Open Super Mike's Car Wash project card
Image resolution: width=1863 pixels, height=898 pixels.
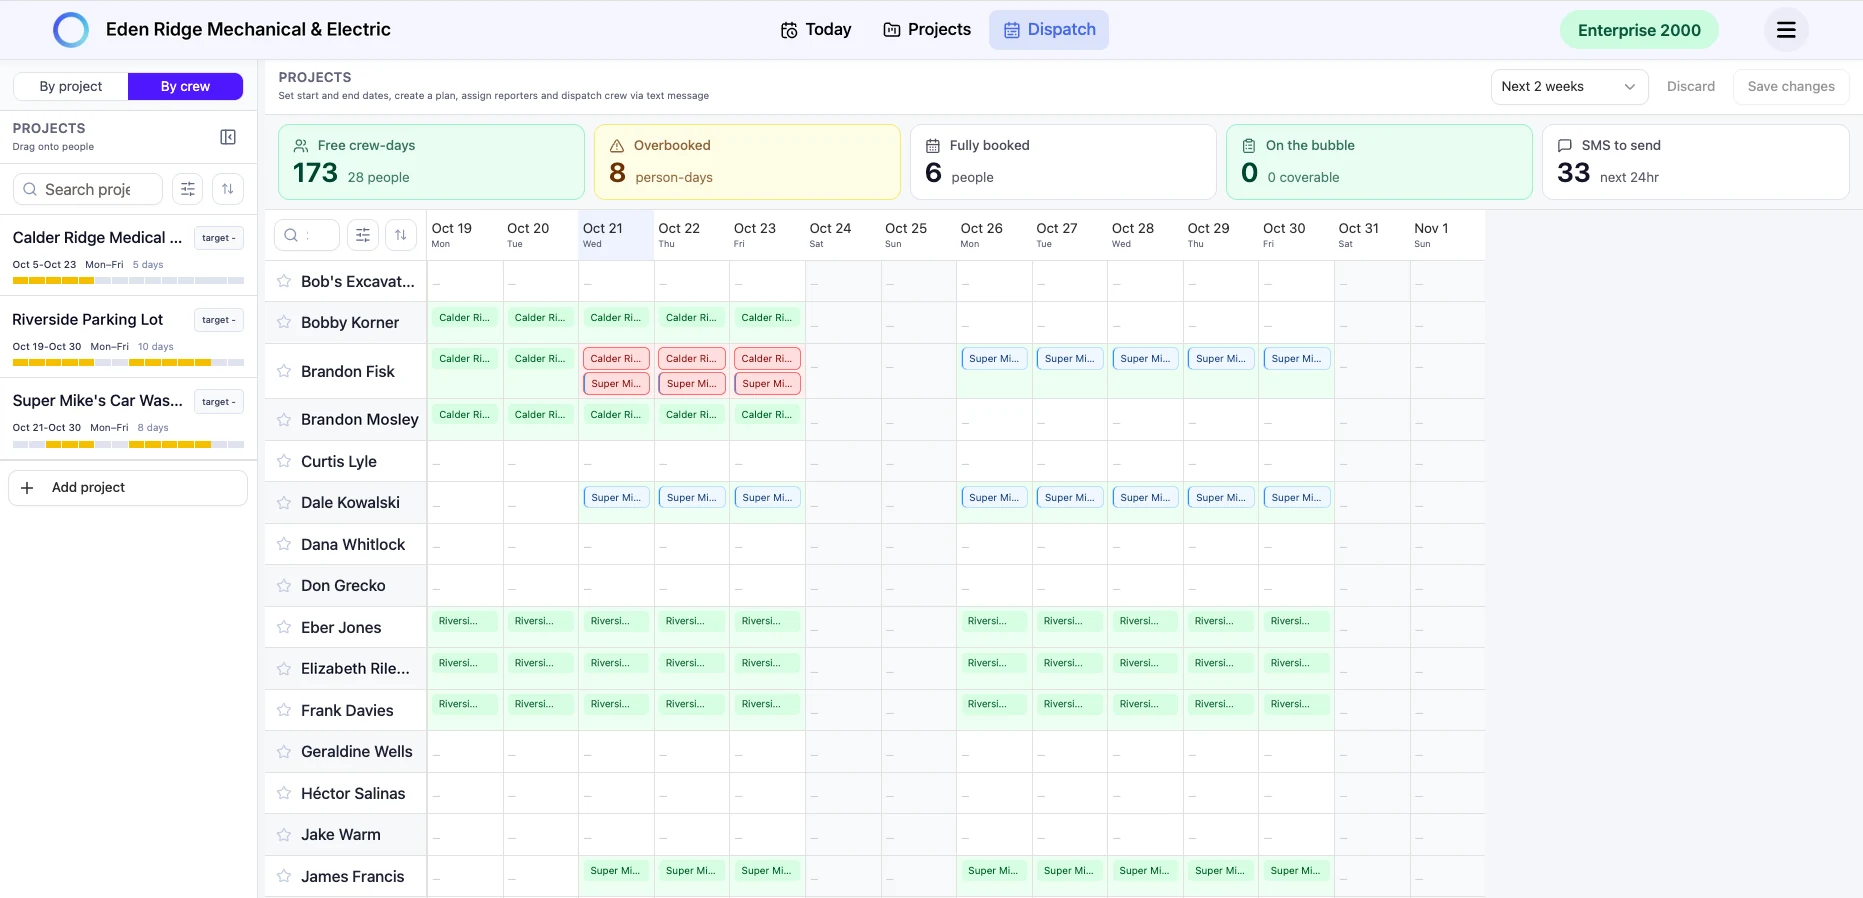(x=128, y=419)
